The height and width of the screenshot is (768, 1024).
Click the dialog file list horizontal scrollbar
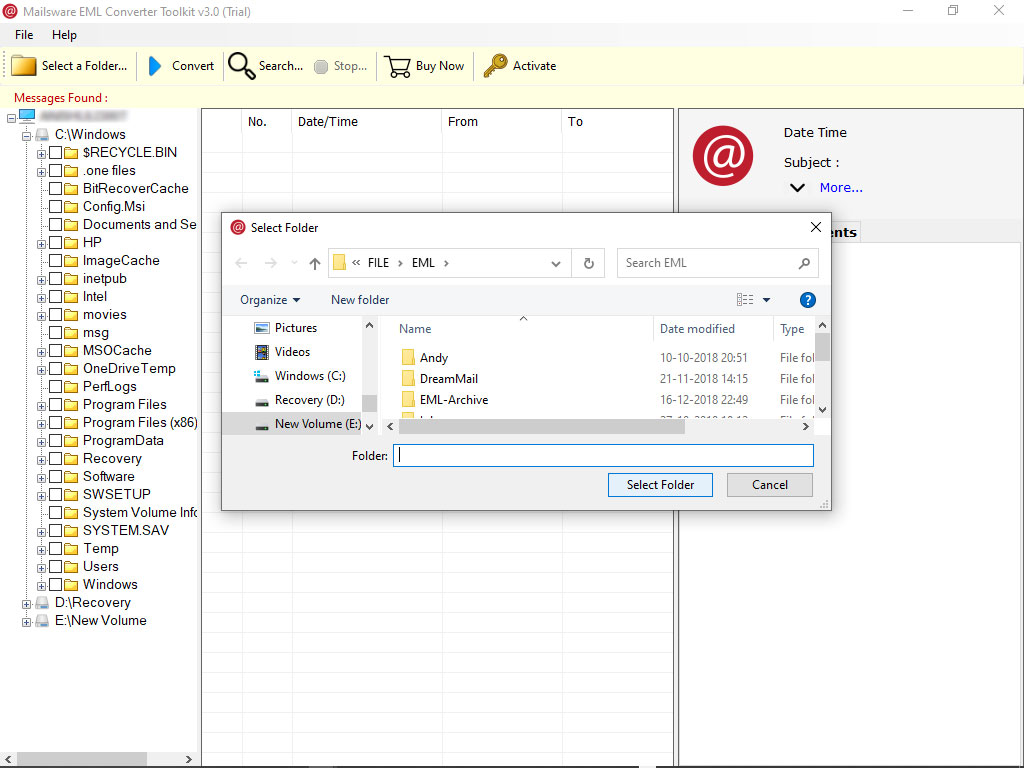click(541, 426)
